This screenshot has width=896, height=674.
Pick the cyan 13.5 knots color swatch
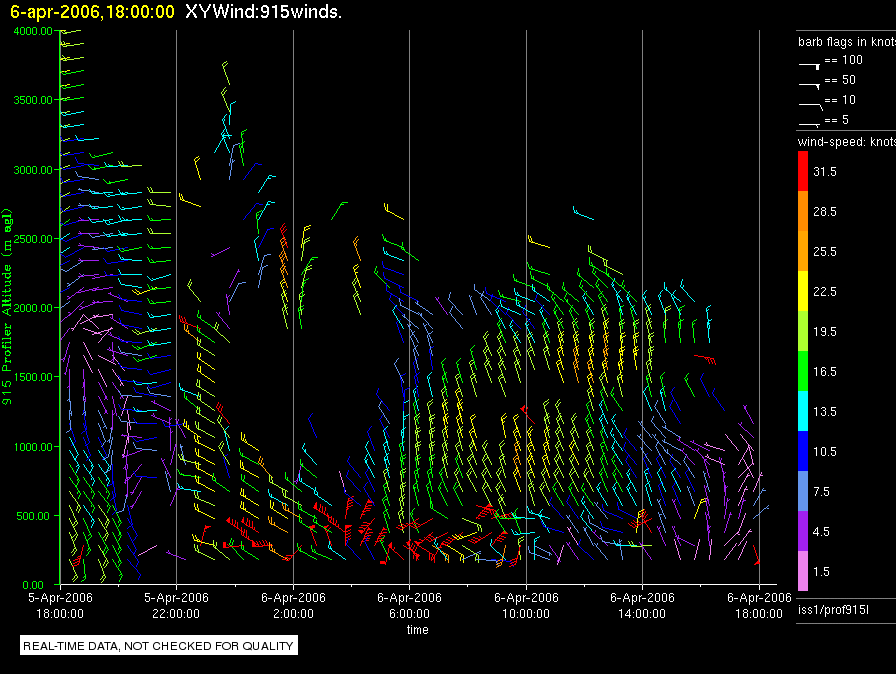click(802, 411)
